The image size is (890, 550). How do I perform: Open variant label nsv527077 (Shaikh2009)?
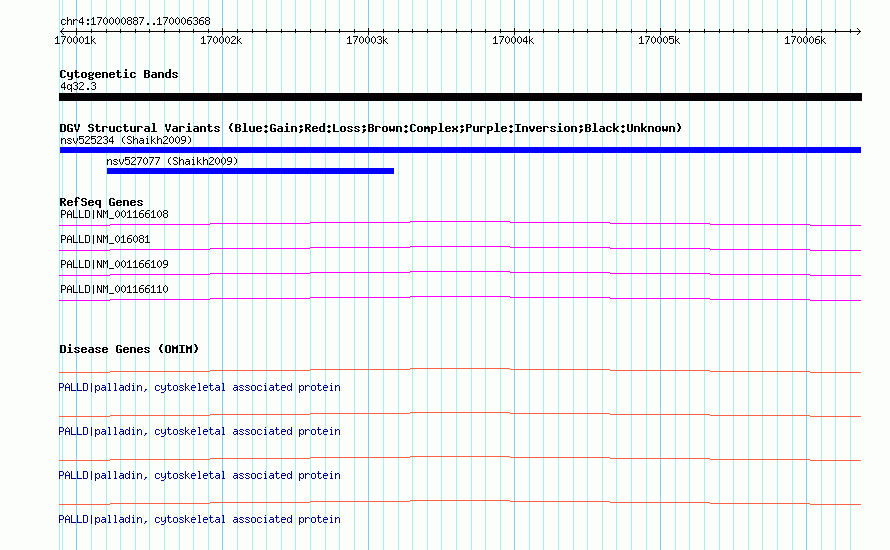[172, 161]
